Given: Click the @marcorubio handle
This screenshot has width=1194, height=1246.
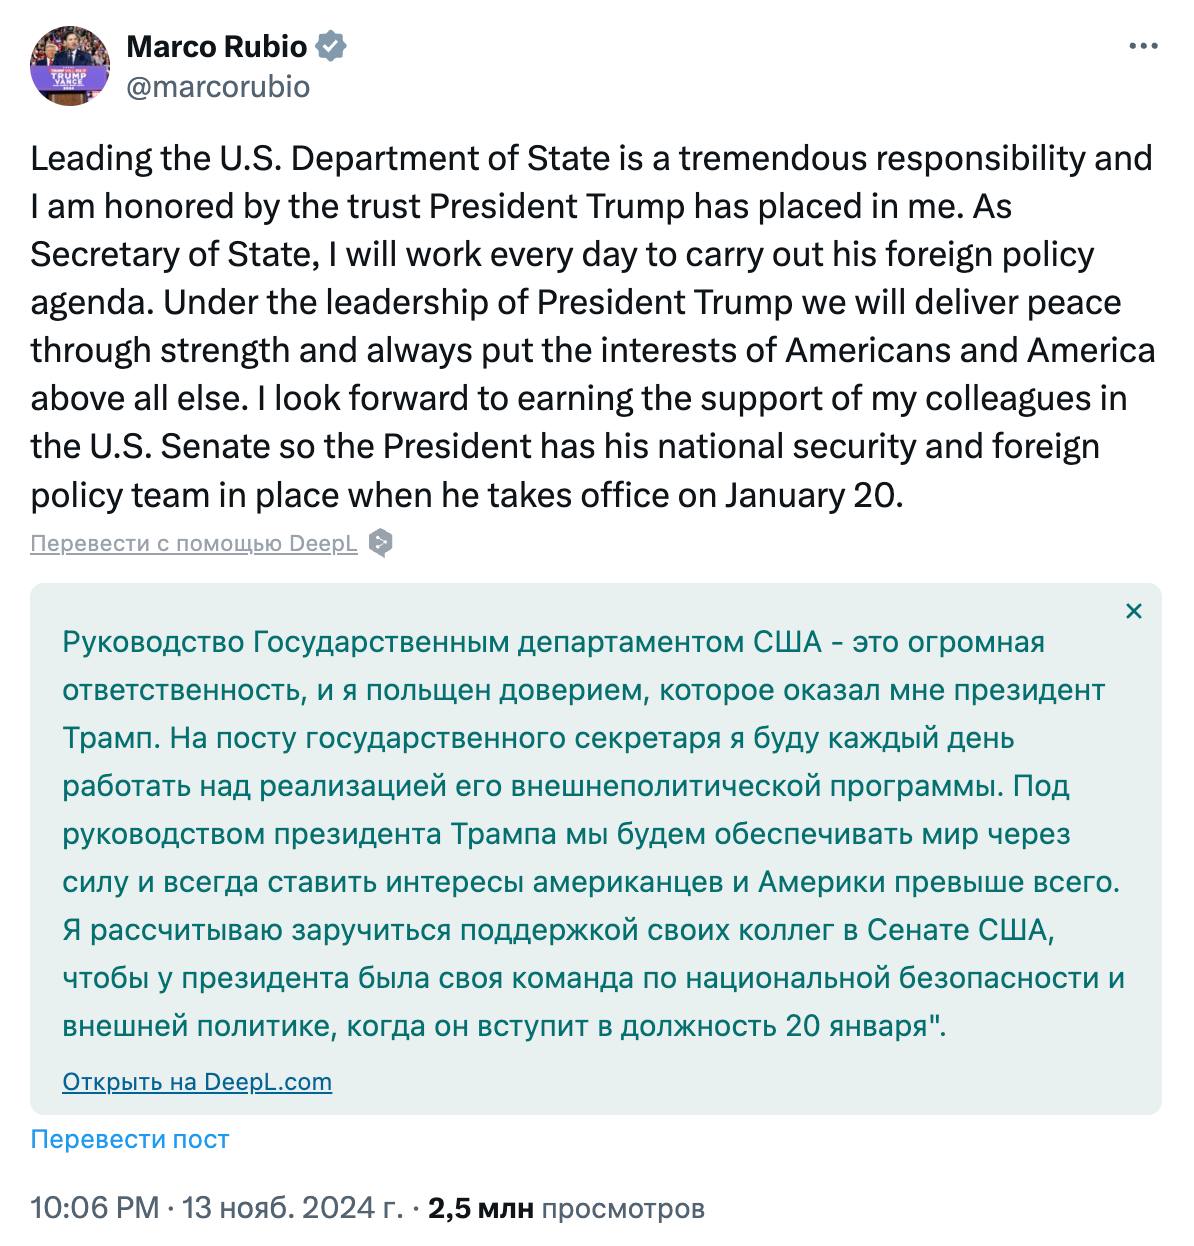Looking at the screenshot, I should tap(218, 87).
